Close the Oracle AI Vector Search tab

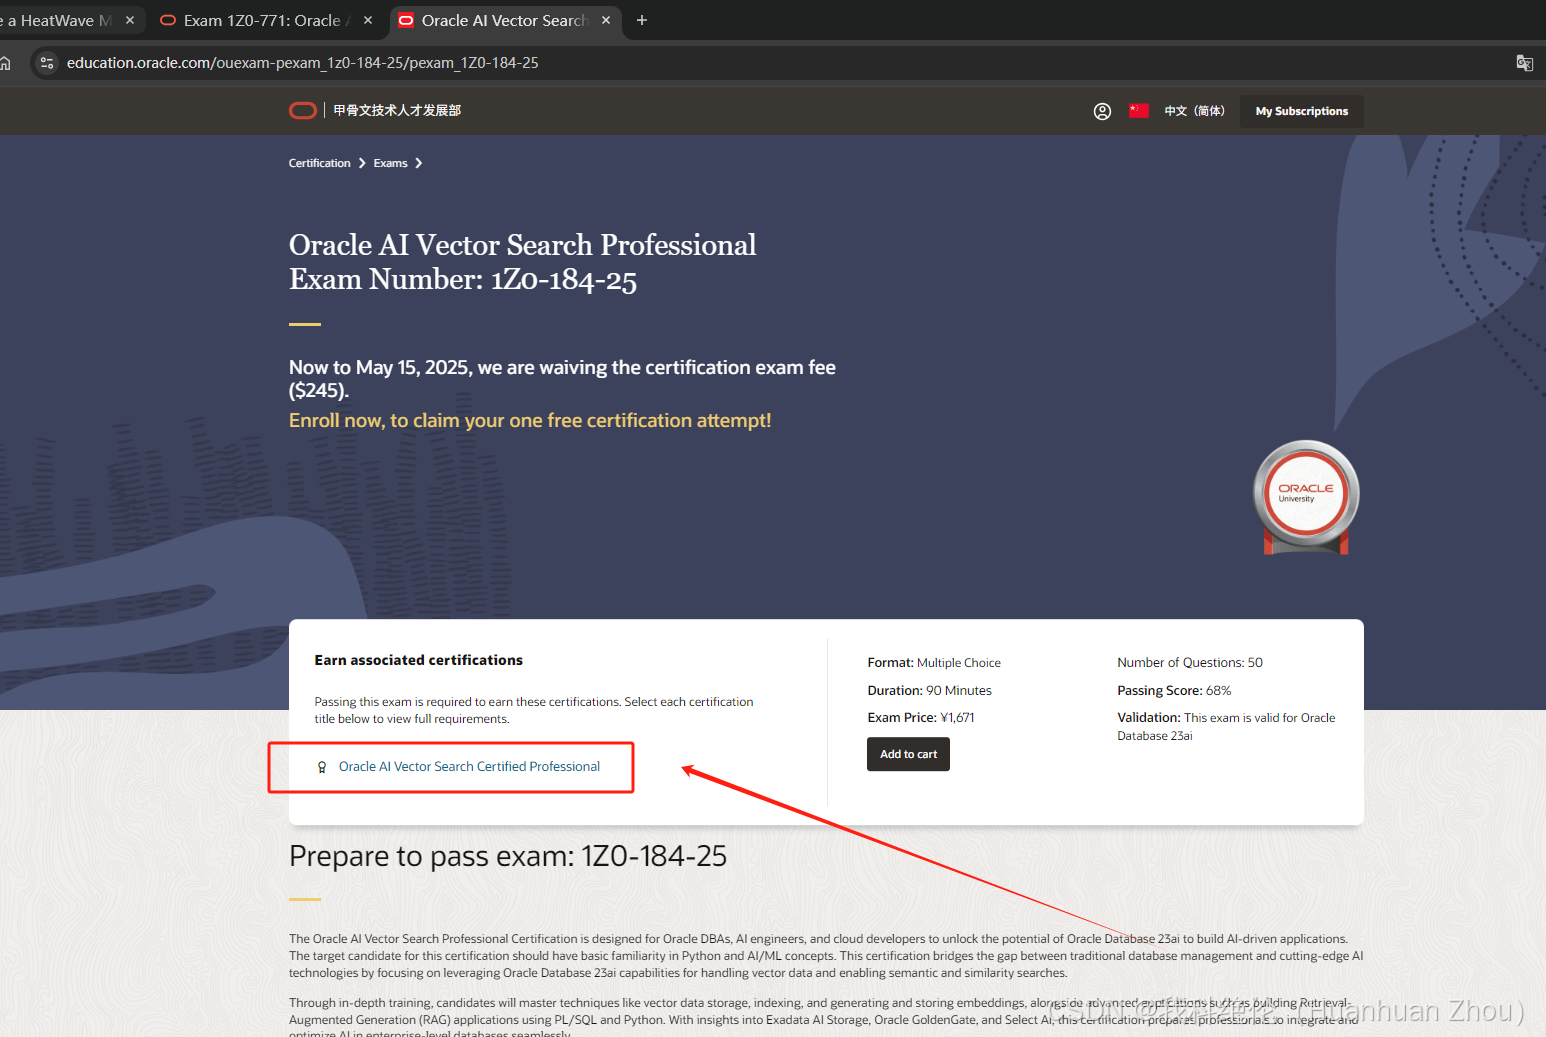coord(606,20)
